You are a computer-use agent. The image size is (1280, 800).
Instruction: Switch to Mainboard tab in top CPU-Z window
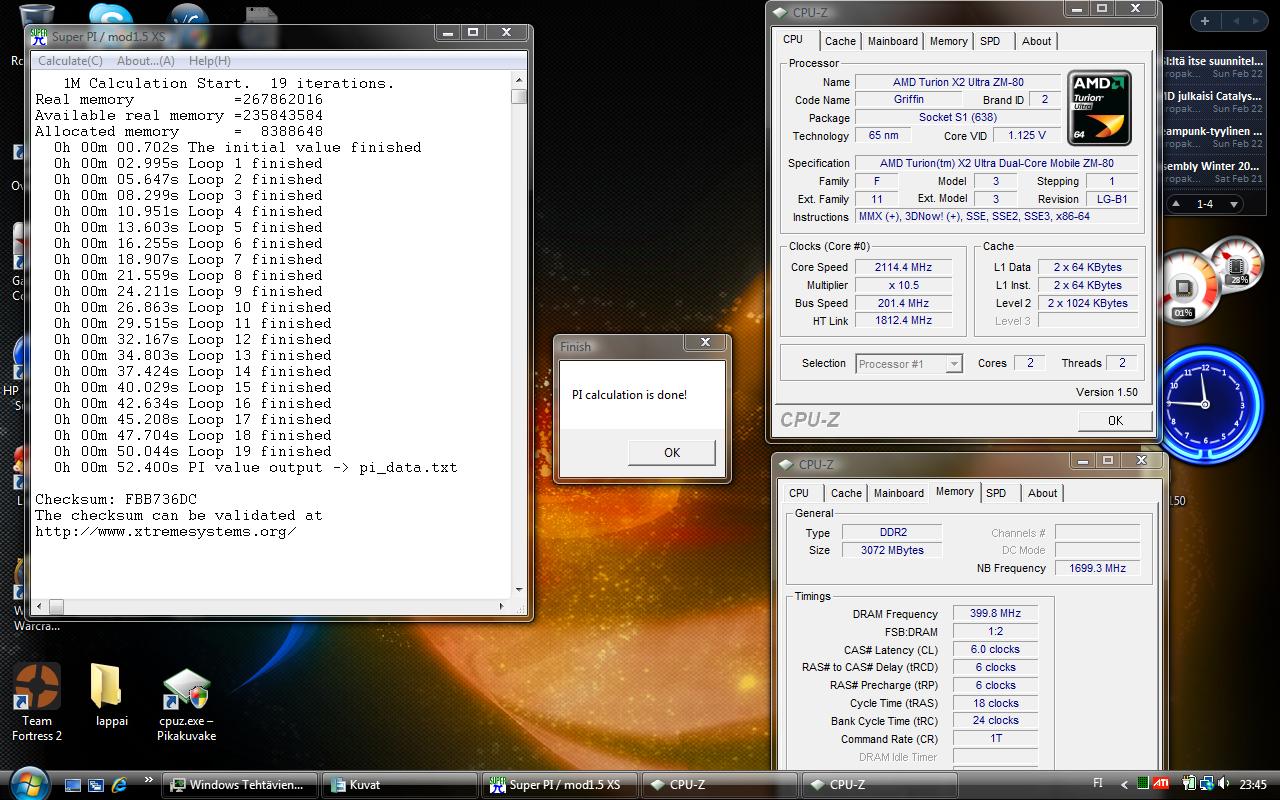pos(893,41)
